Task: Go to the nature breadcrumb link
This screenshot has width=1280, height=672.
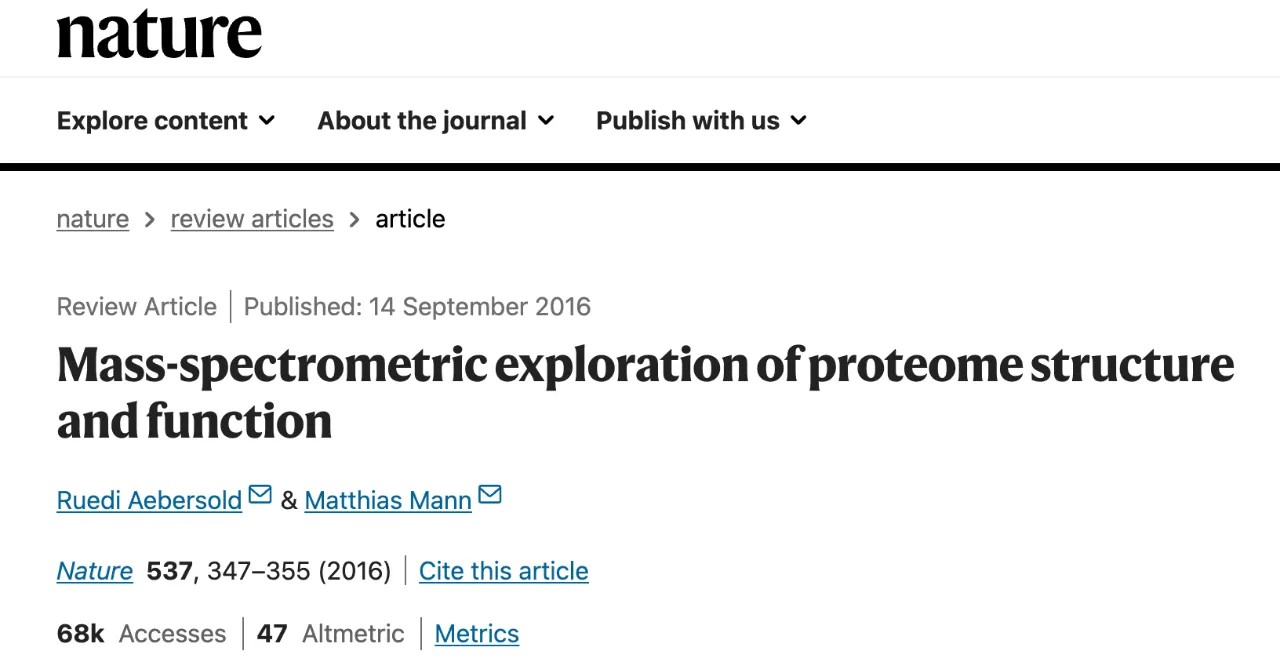Action: 93,219
